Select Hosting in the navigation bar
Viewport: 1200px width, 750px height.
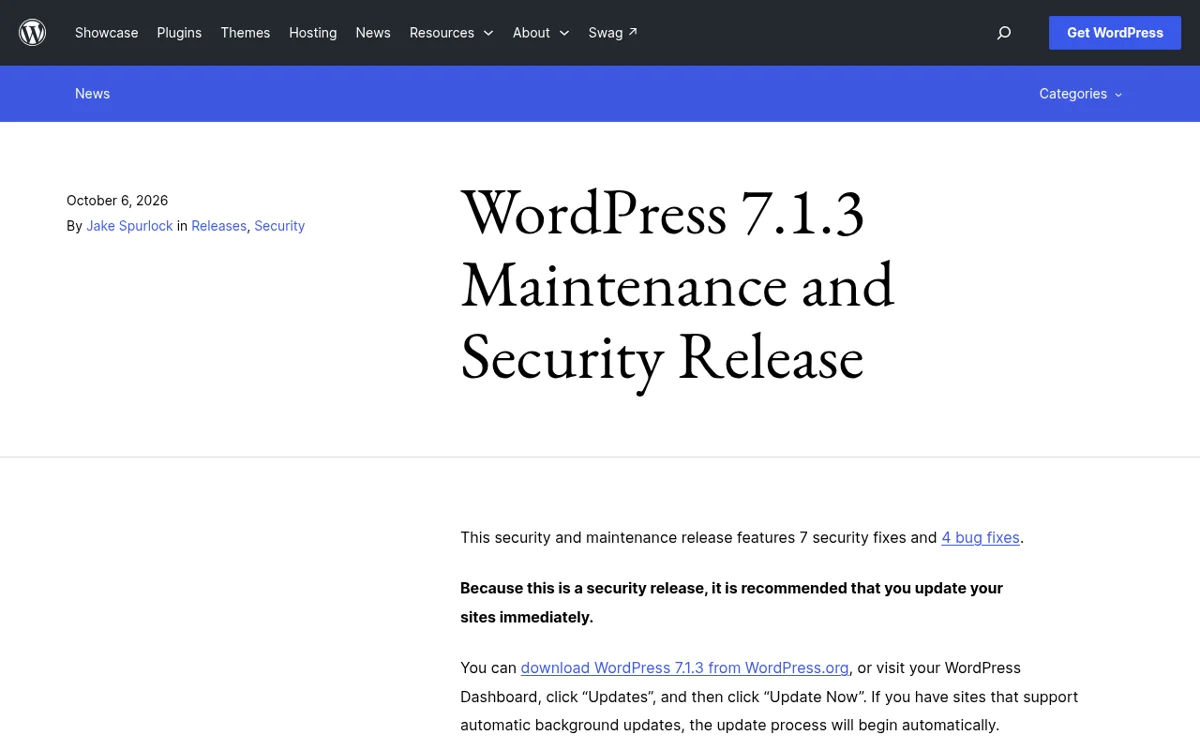313,33
